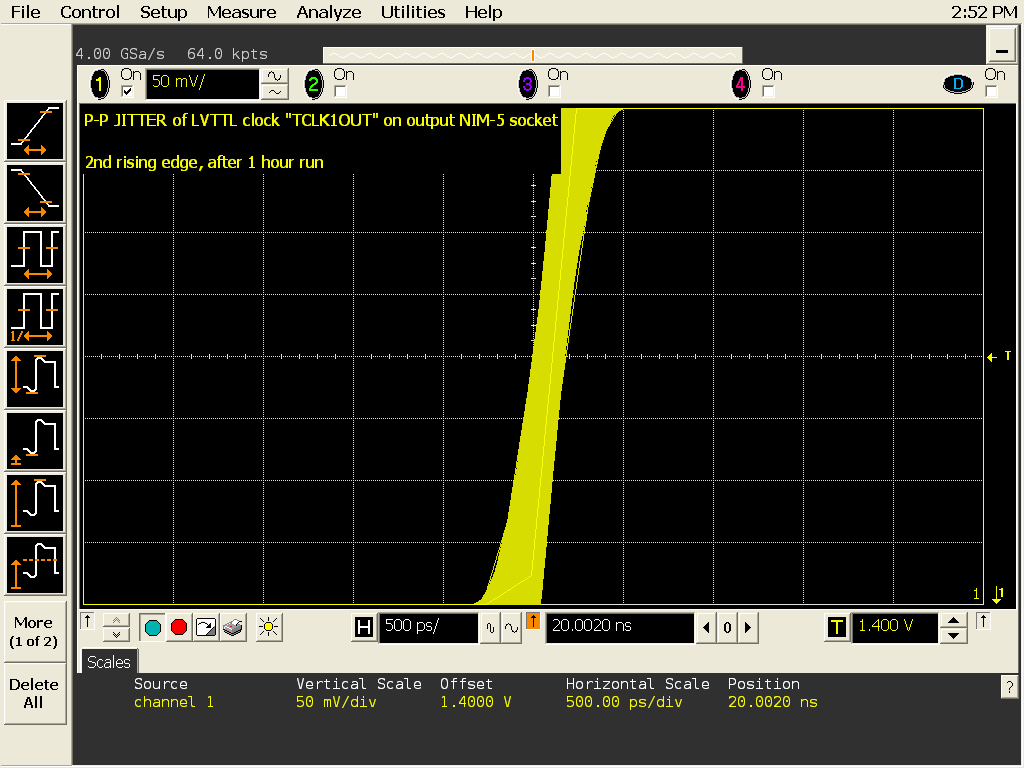The height and width of the screenshot is (768, 1024).
Task: Click the 20.0020 ns horizontal position field
Action: pyautogui.click(x=618, y=627)
